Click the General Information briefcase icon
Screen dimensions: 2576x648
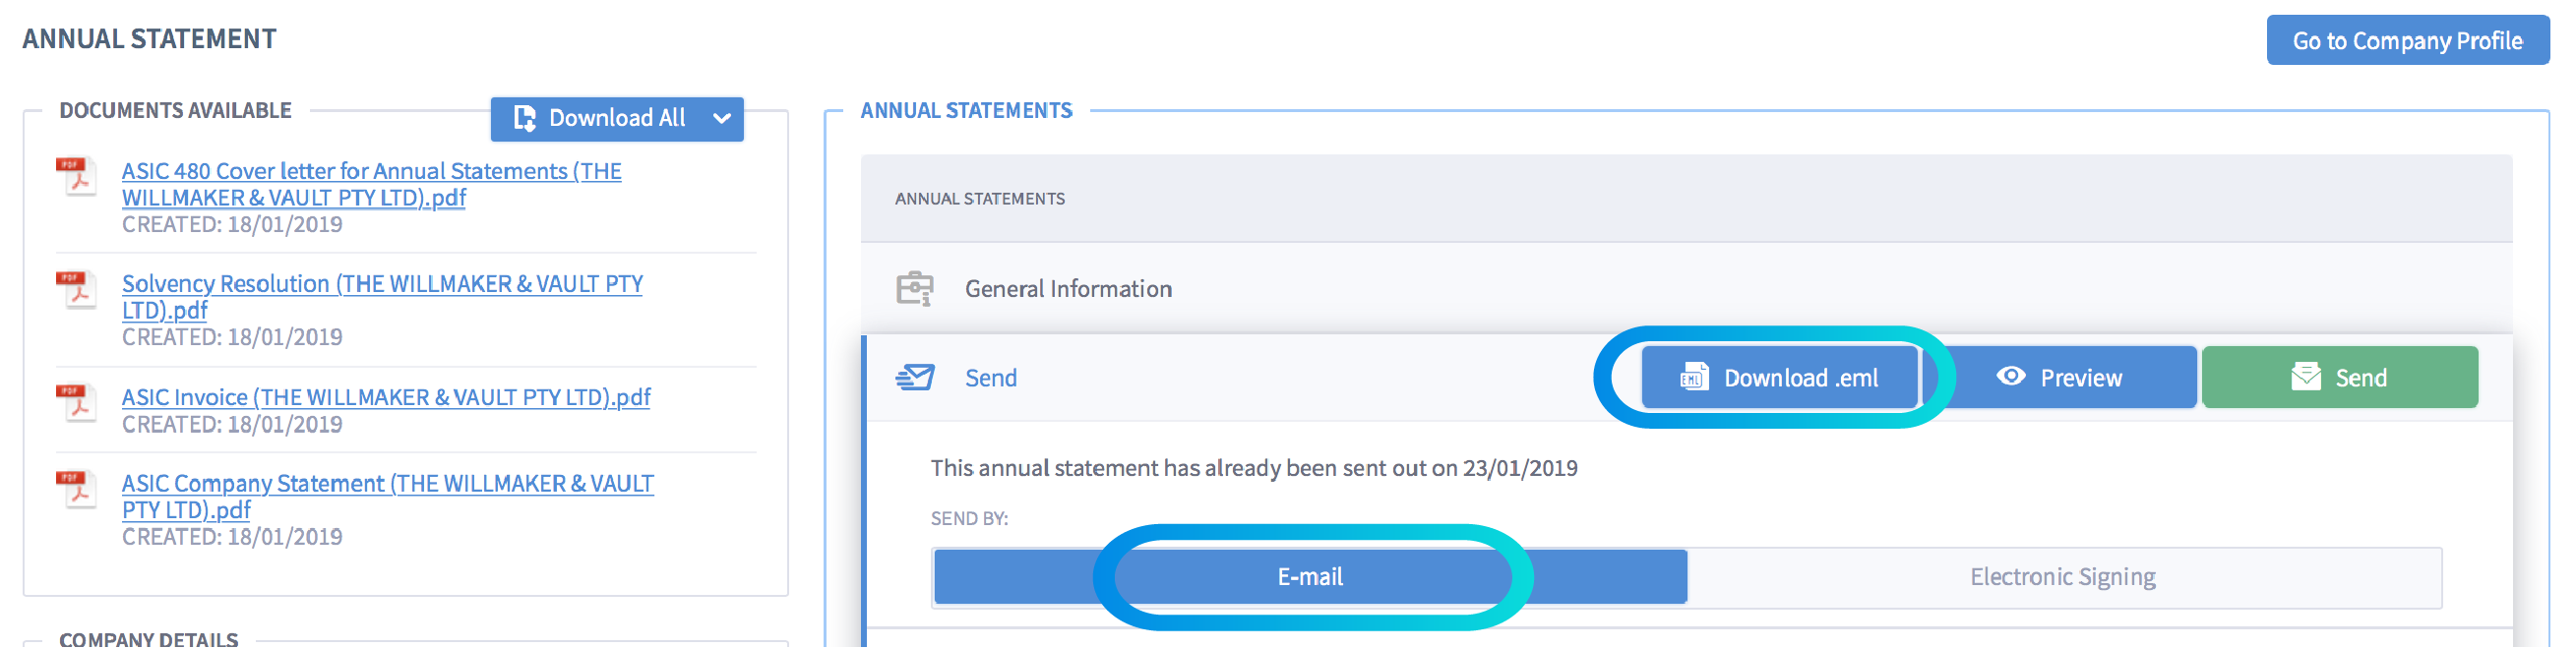pyautogui.click(x=914, y=289)
